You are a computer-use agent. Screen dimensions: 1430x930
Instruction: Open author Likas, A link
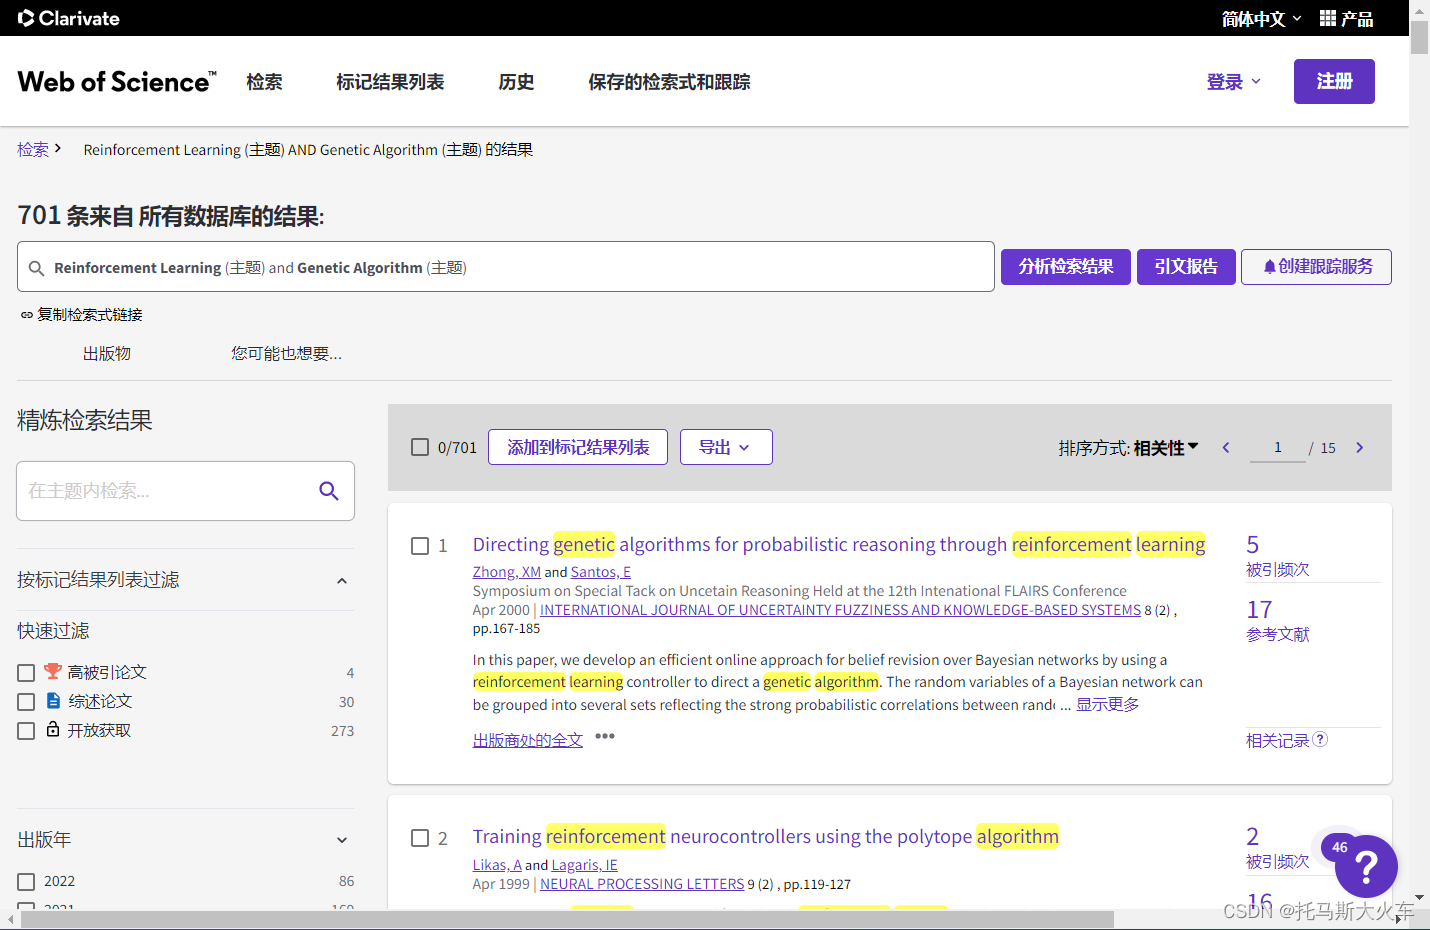pos(497,865)
